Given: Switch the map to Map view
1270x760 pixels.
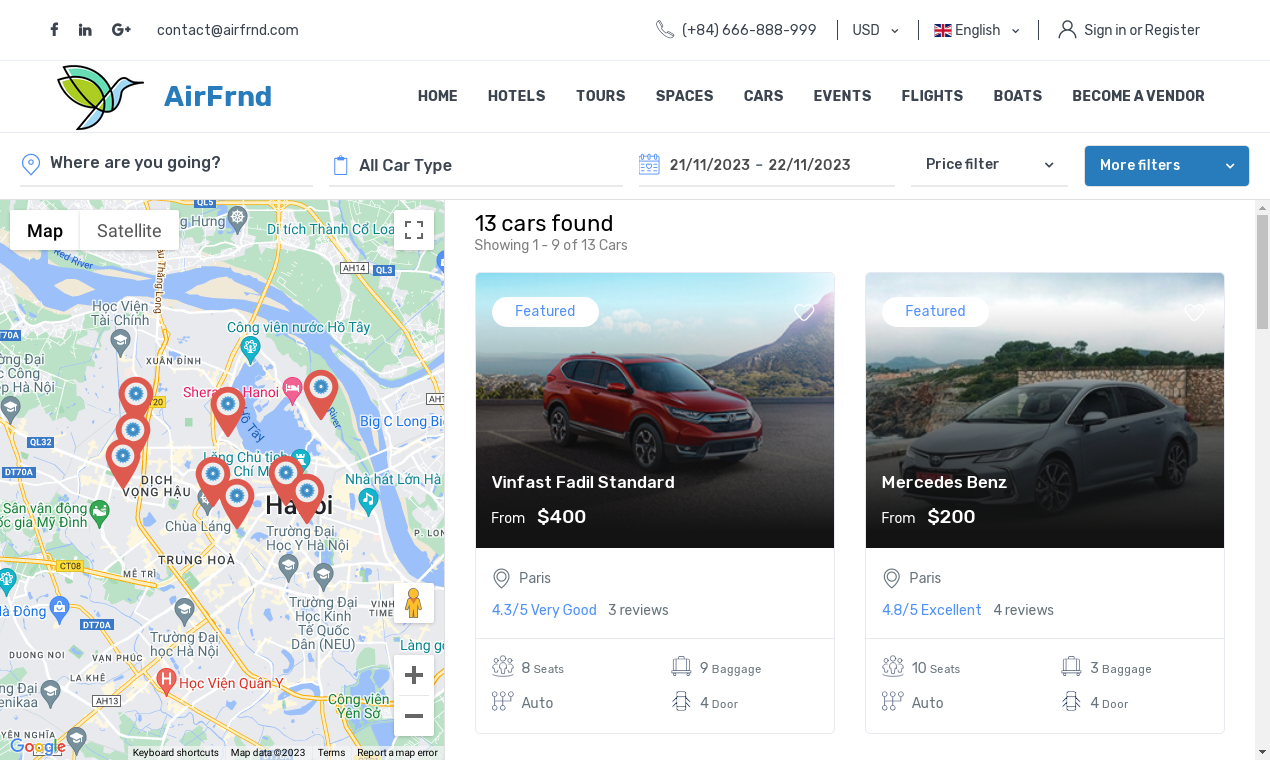Looking at the screenshot, I should [45, 230].
